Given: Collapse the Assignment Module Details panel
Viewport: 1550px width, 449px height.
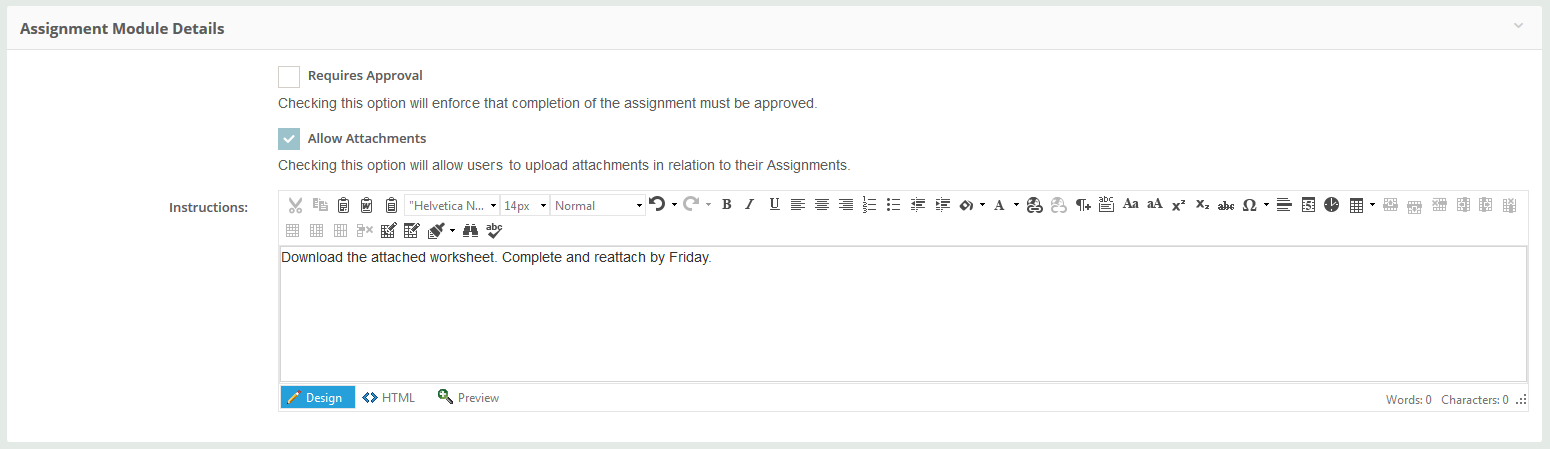Looking at the screenshot, I should pyautogui.click(x=1518, y=26).
